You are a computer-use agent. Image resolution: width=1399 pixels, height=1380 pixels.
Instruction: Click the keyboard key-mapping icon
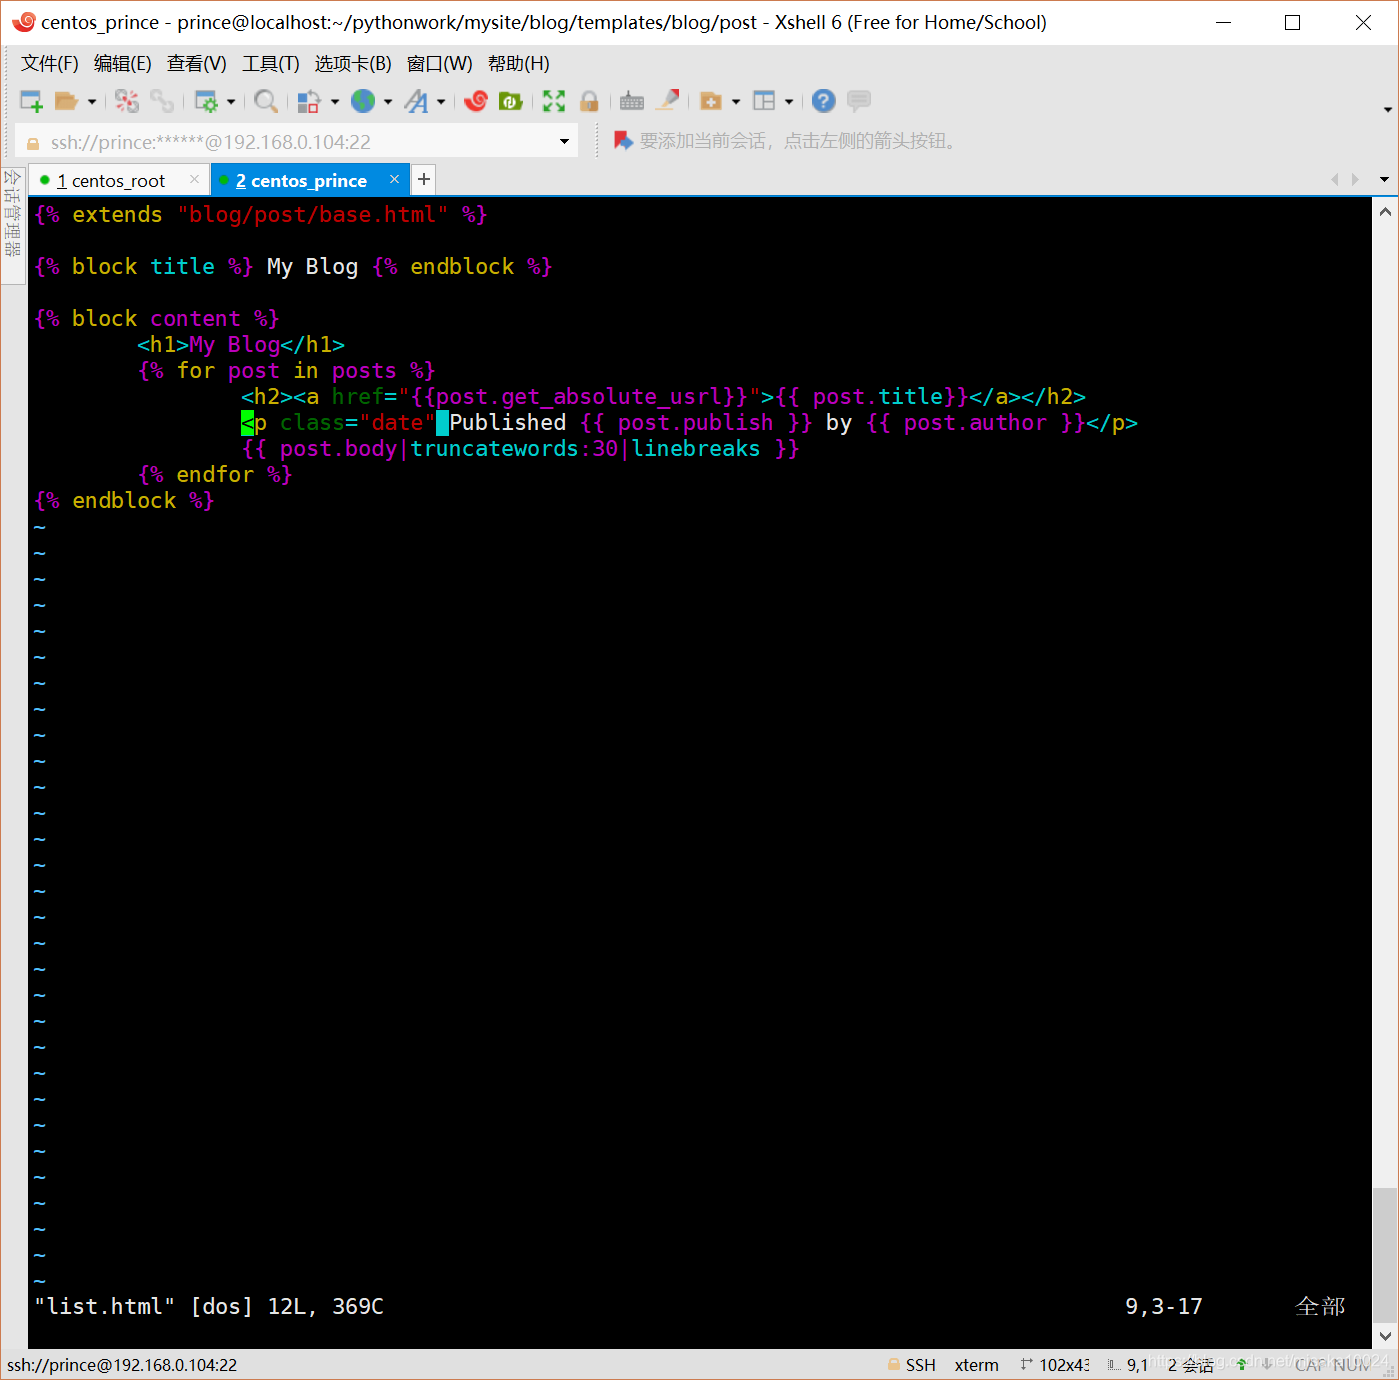point(632,101)
